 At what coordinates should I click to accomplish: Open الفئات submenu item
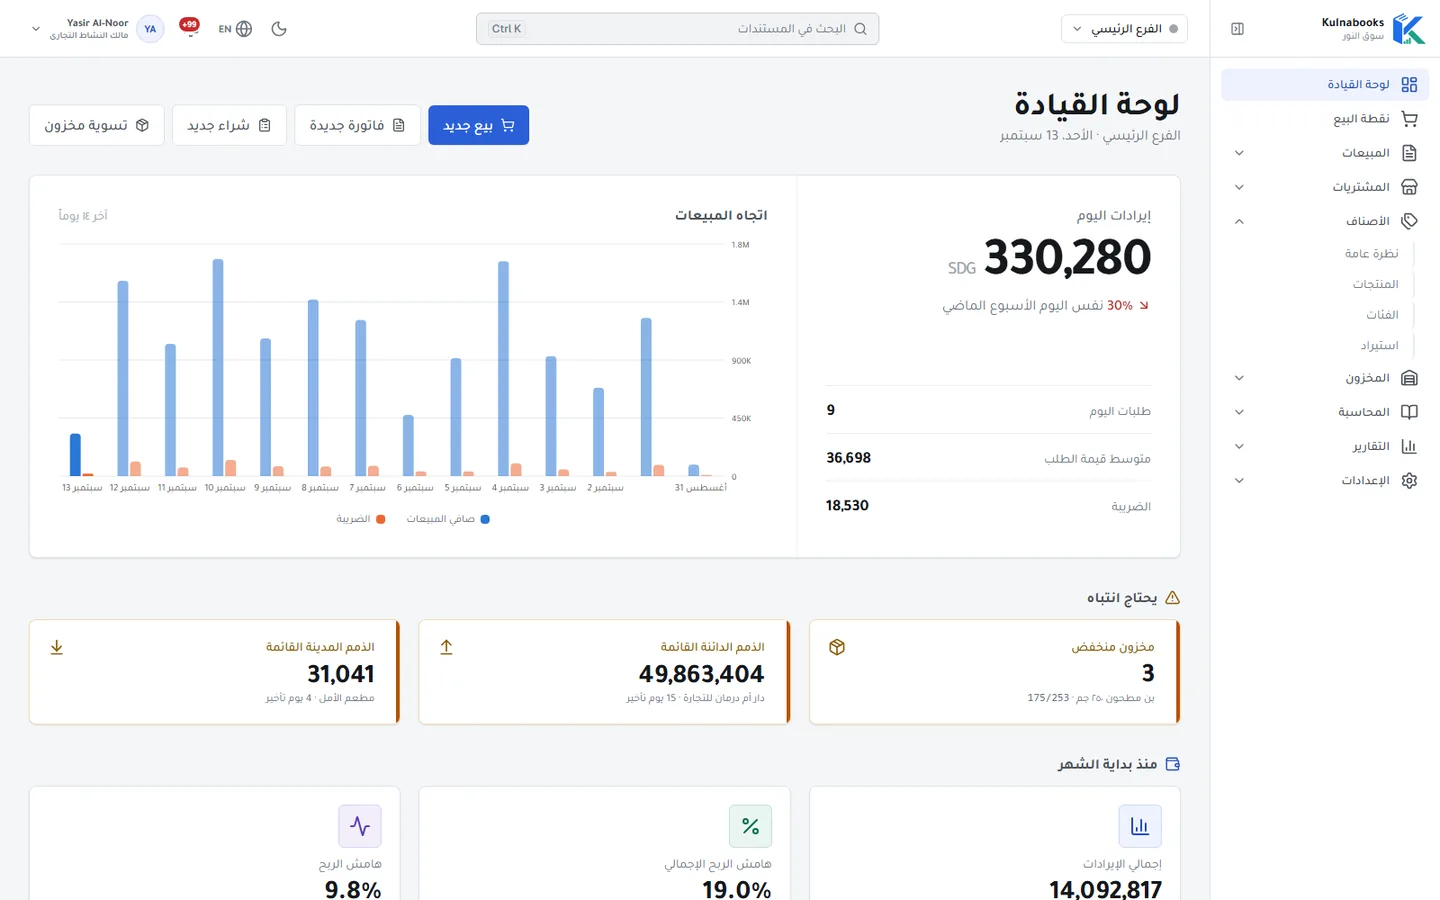click(1382, 315)
